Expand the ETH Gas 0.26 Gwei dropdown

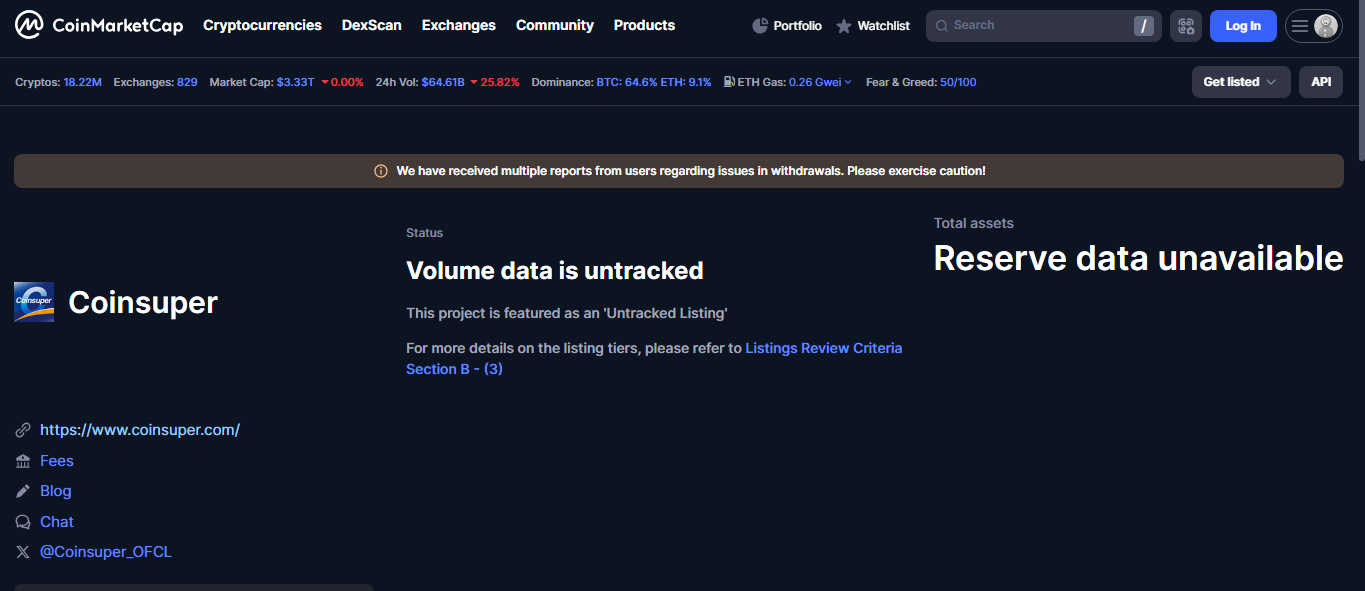click(x=820, y=82)
